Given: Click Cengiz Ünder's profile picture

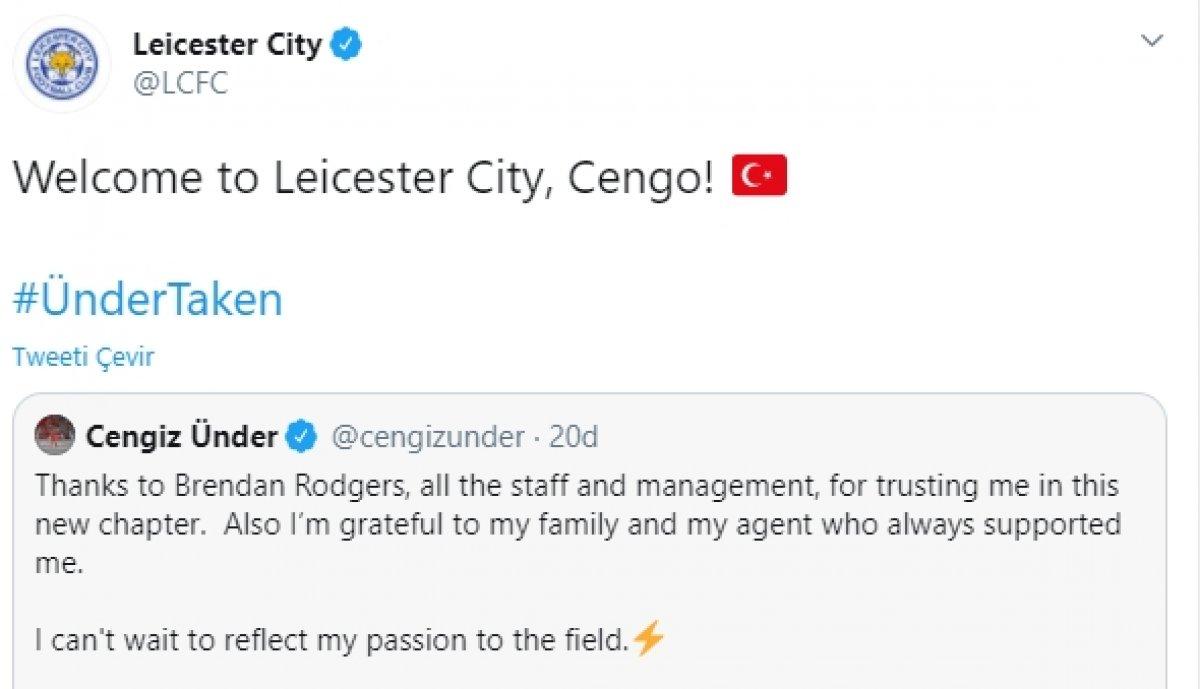Looking at the screenshot, I should 57,436.
